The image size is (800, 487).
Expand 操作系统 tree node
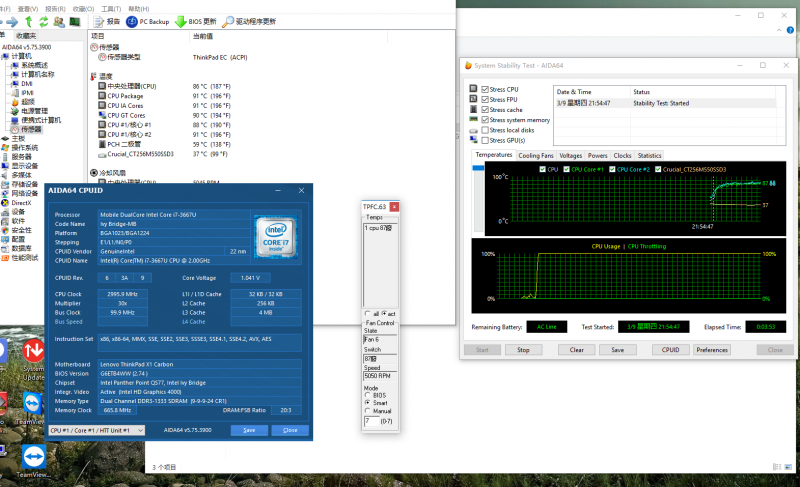pyautogui.click(x=24, y=148)
